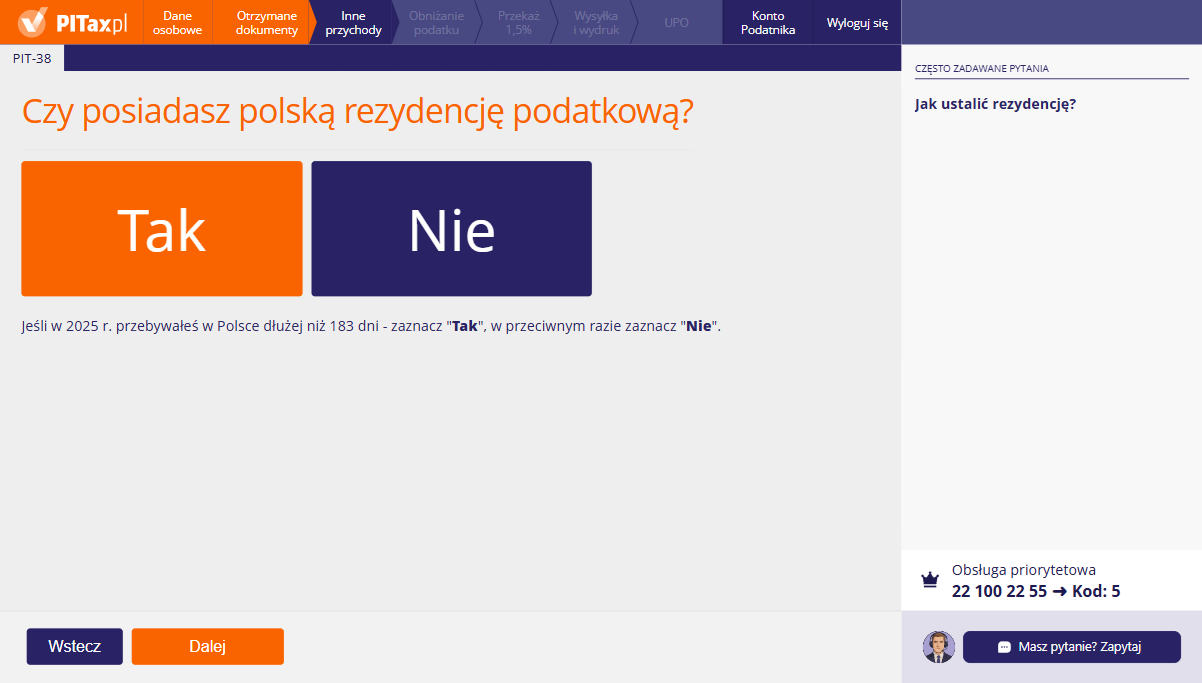Click the crown icon next to Obsługa priorytetowa
The height and width of the screenshot is (683, 1202).
click(x=930, y=579)
